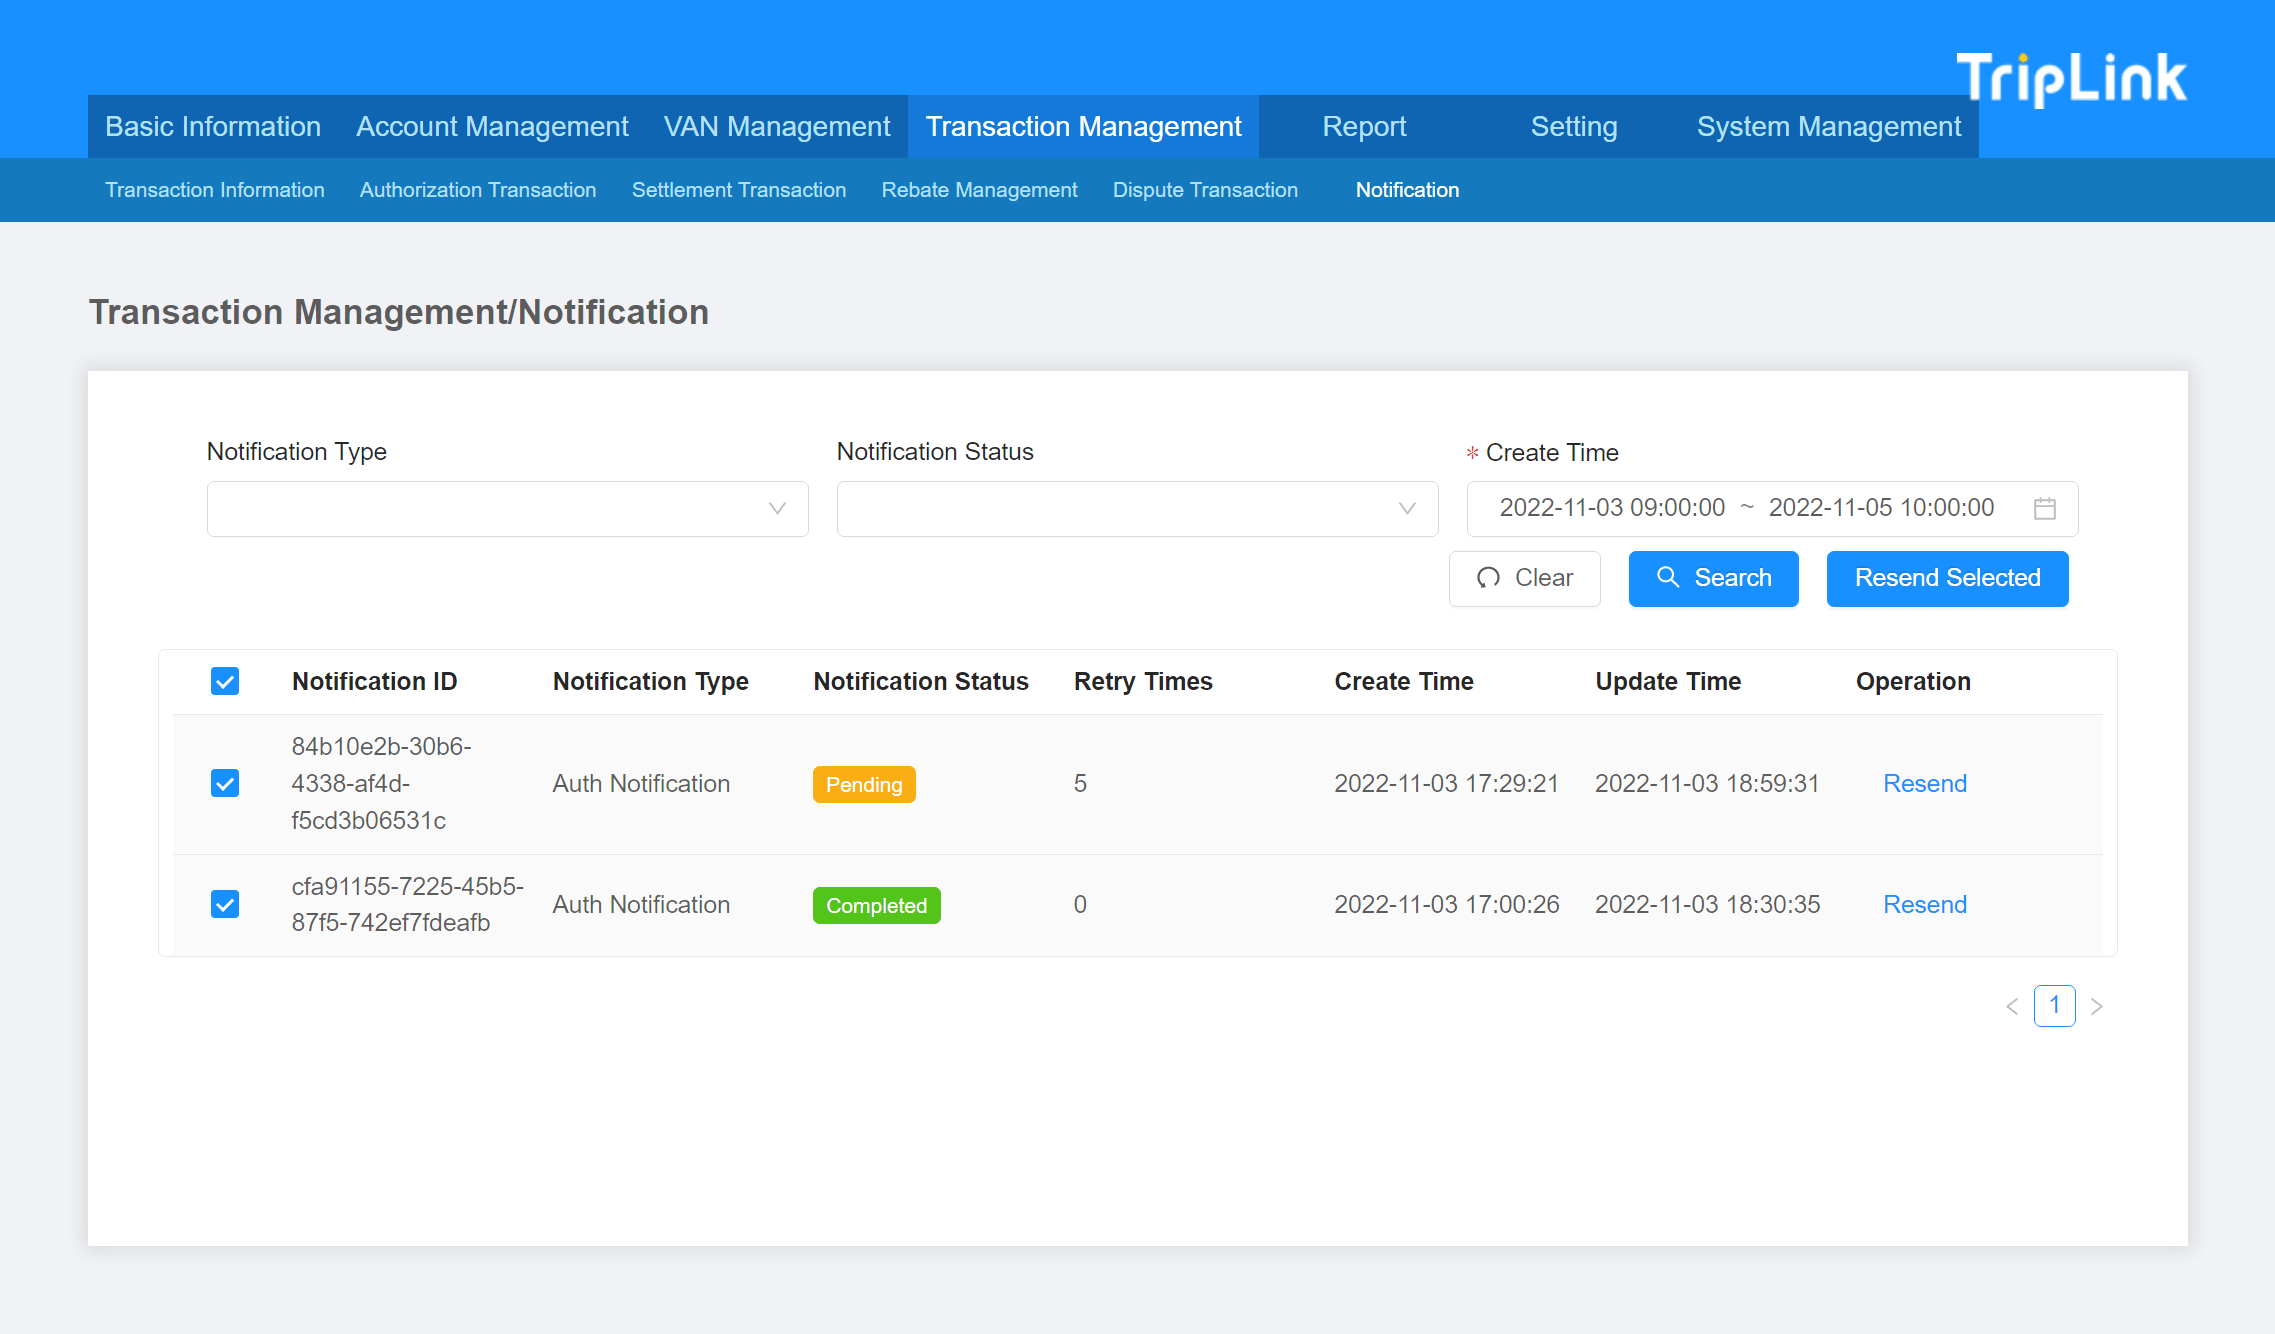Go to next page arrow in pagination
This screenshot has height=1334, width=2275.
[x=2097, y=1006]
